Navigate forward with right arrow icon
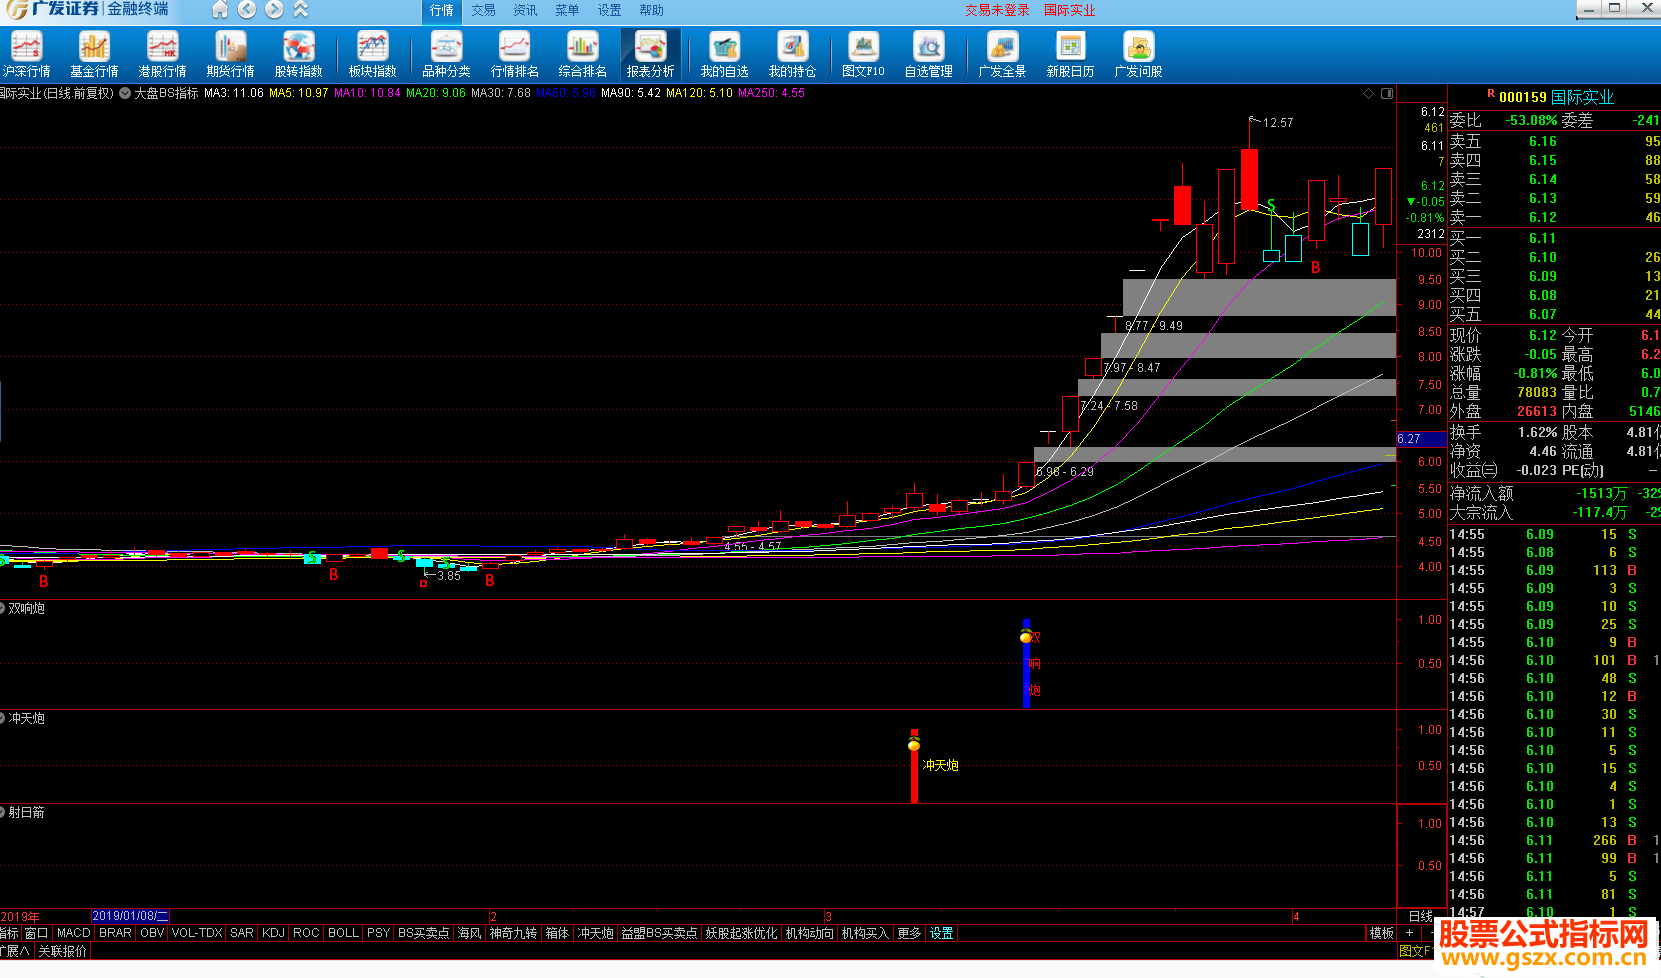The height and width of the screenshot is (978, 1661). click(274, 10)
